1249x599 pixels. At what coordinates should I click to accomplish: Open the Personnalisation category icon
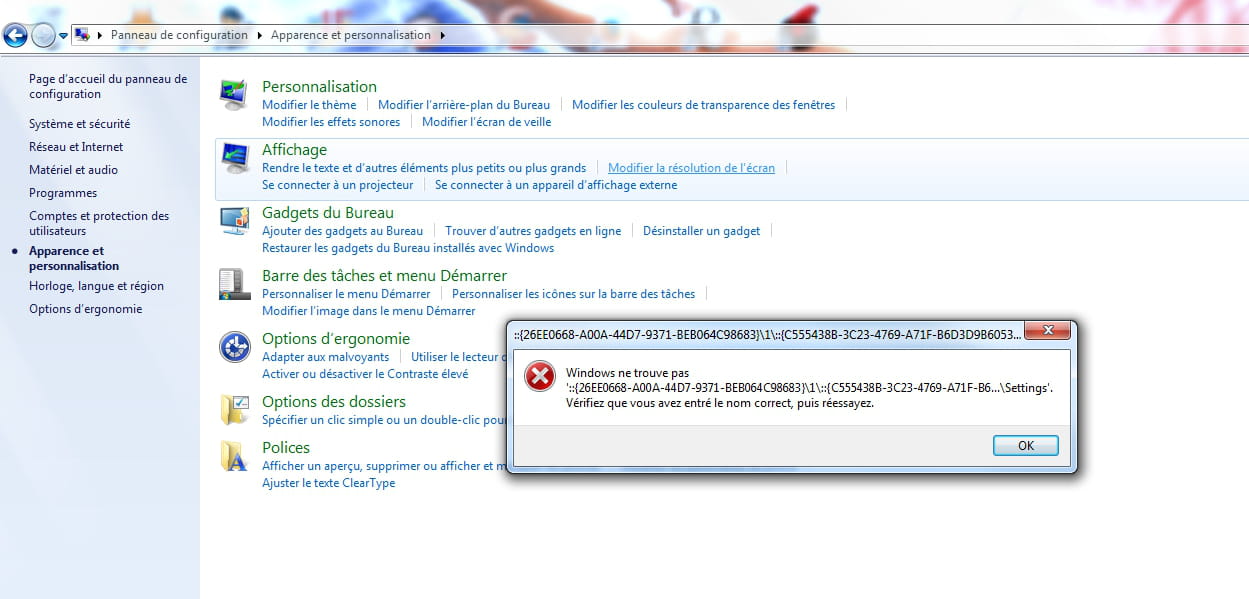pos(234,94)
